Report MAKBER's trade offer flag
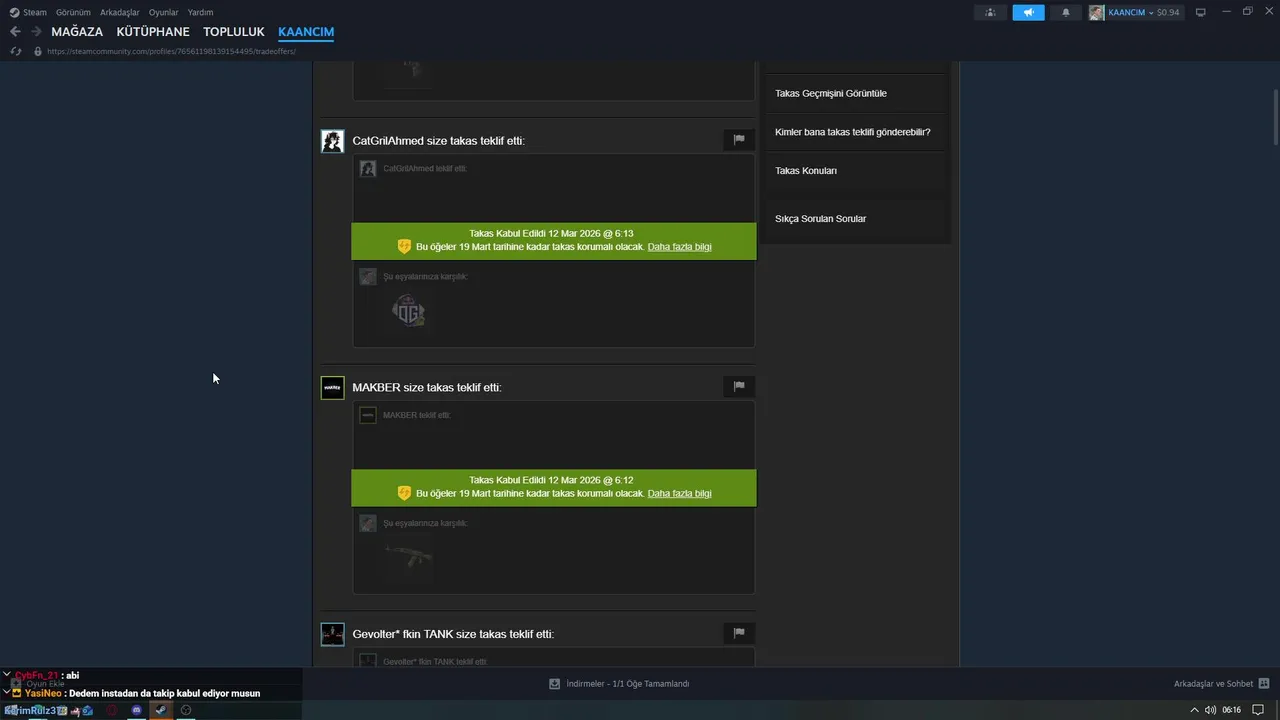This screenshot has width=1280, height=720. pyautogui.click(x=739, y=386)
